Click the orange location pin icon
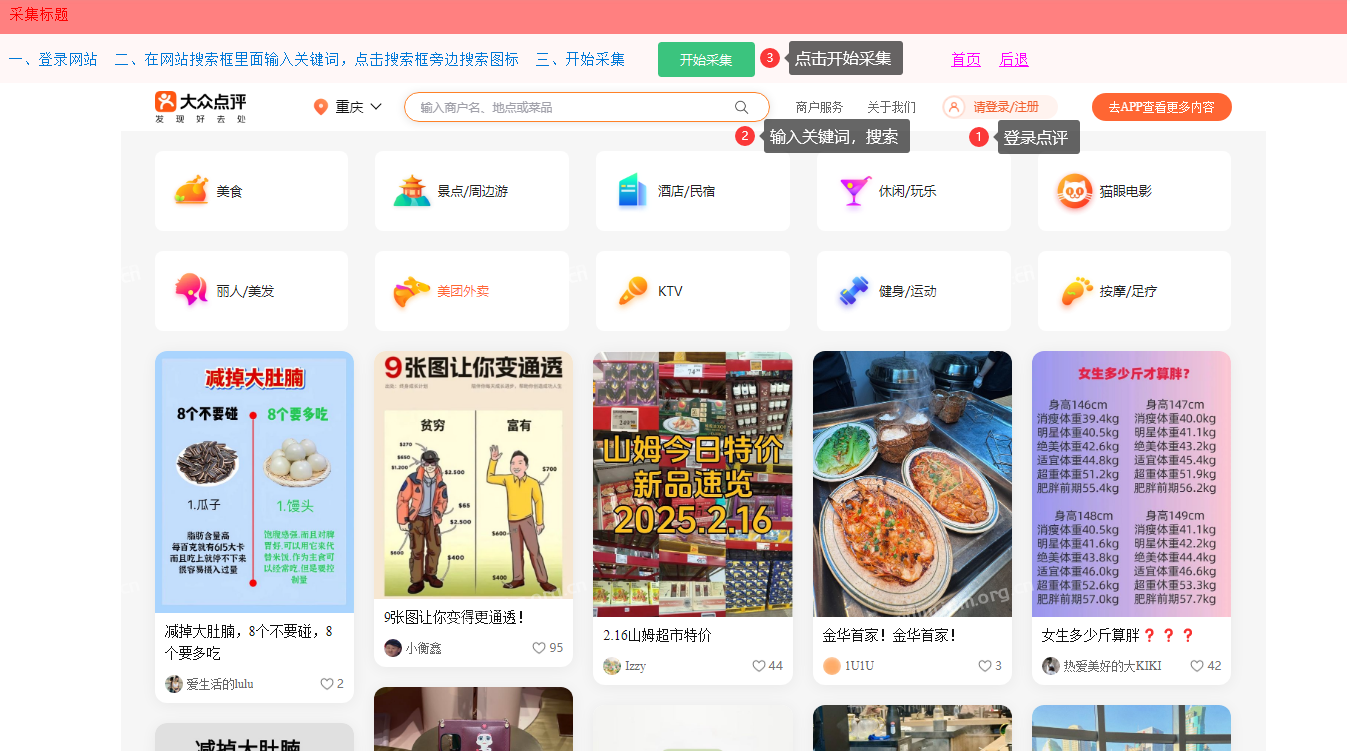Screen dimensions: 1350x751 click(321, 107)
